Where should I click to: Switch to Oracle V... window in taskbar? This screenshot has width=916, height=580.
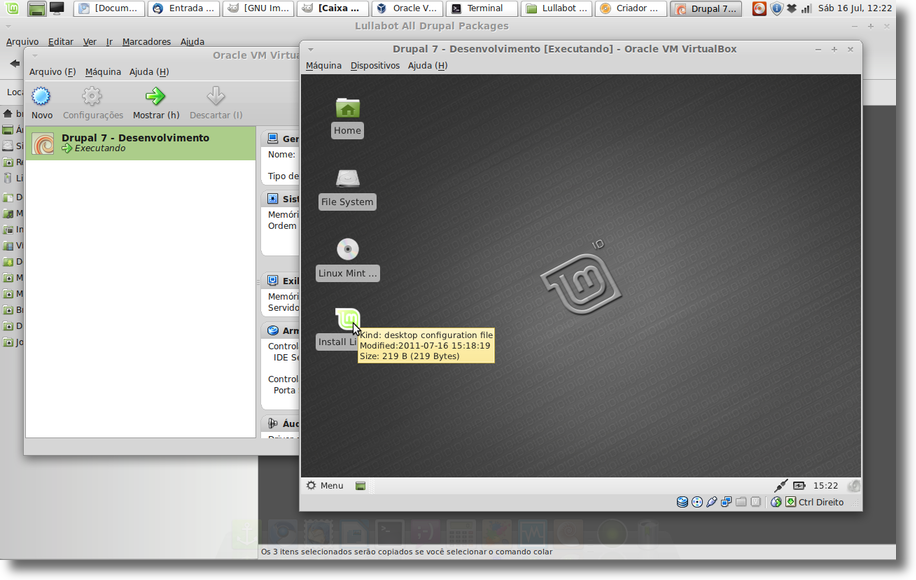pyautogui.click(x=407, y=8)
